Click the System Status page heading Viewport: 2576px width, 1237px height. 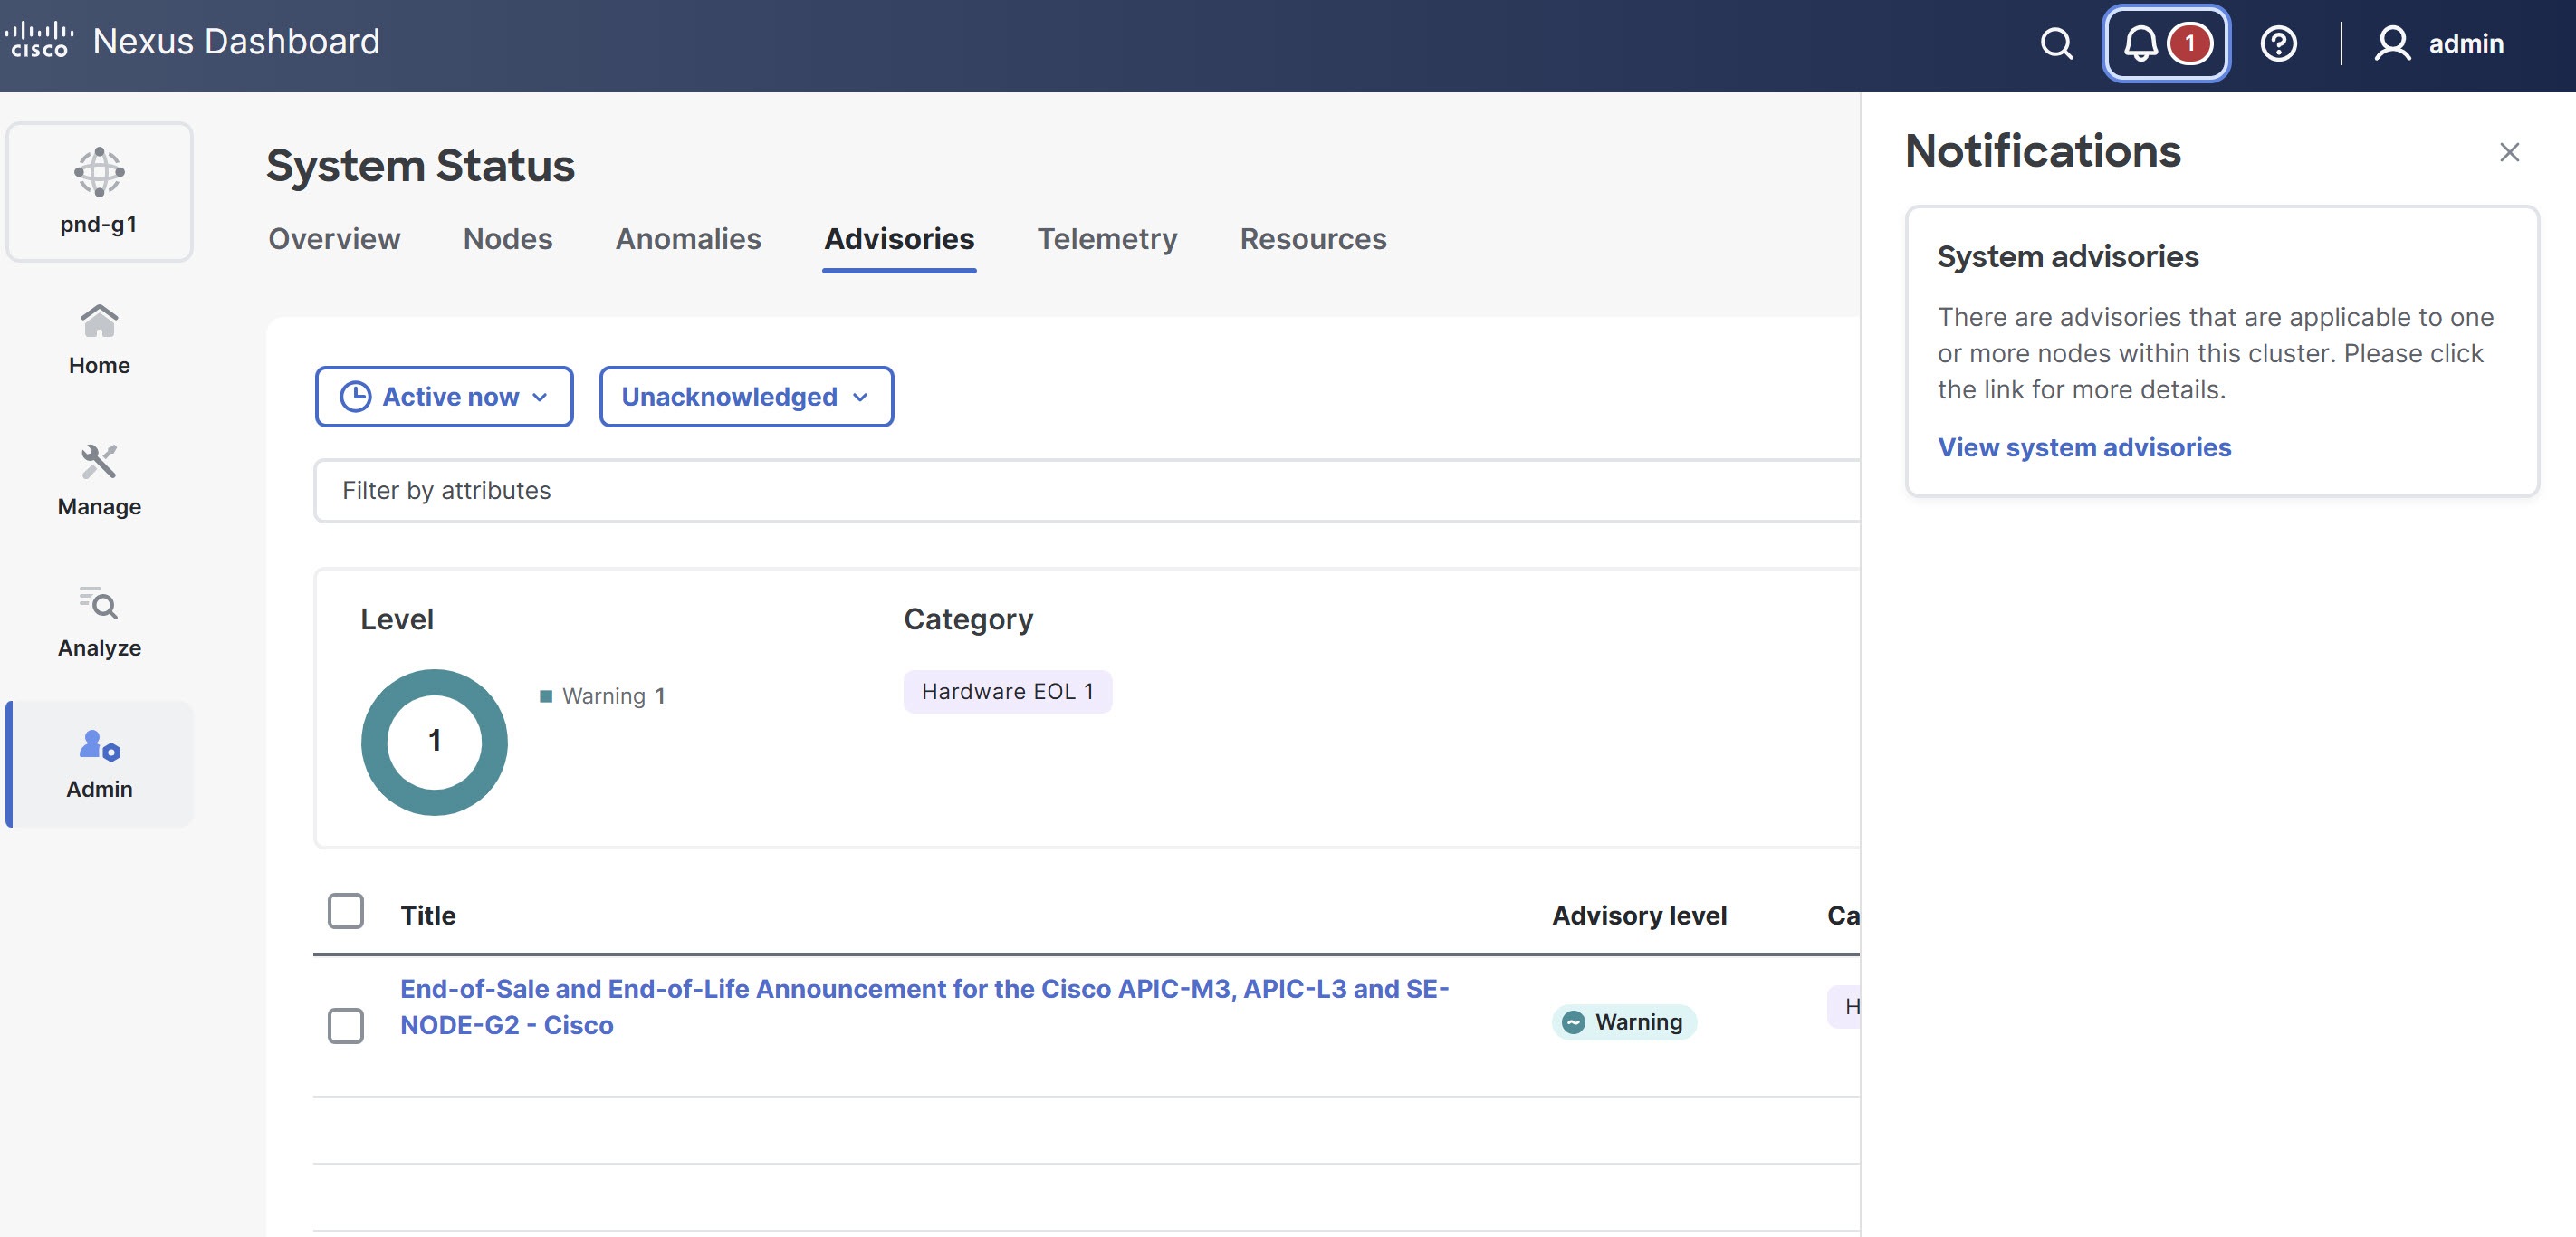pyautogui.click(x=421, y=165)
